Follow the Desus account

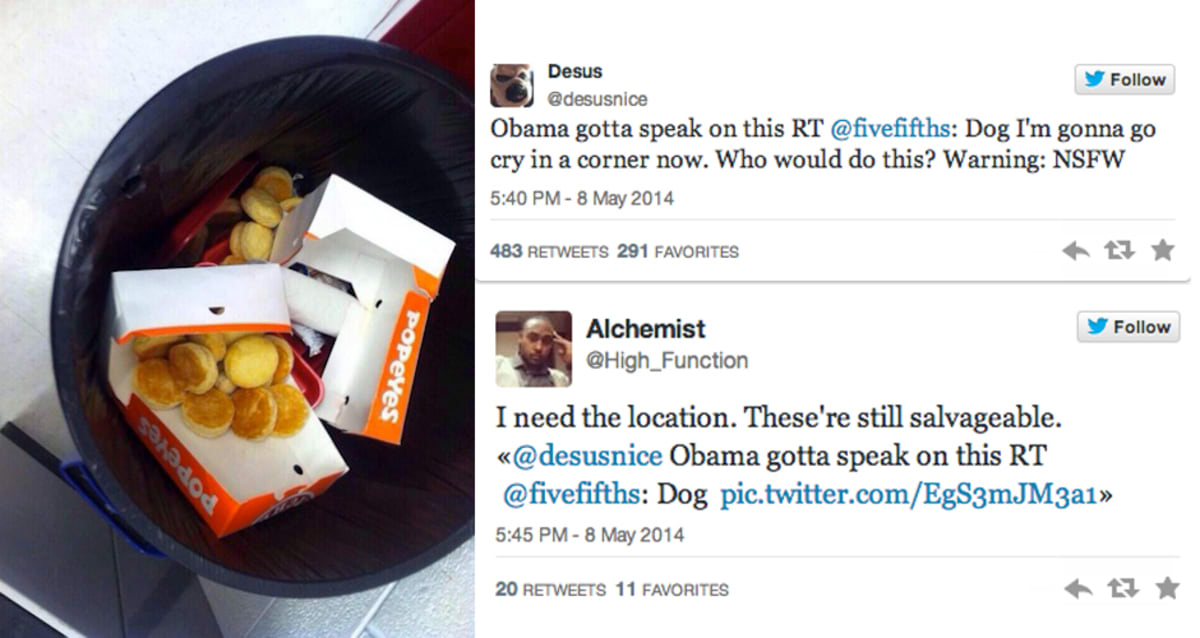pyautogui.click(x=1124, y=80)
